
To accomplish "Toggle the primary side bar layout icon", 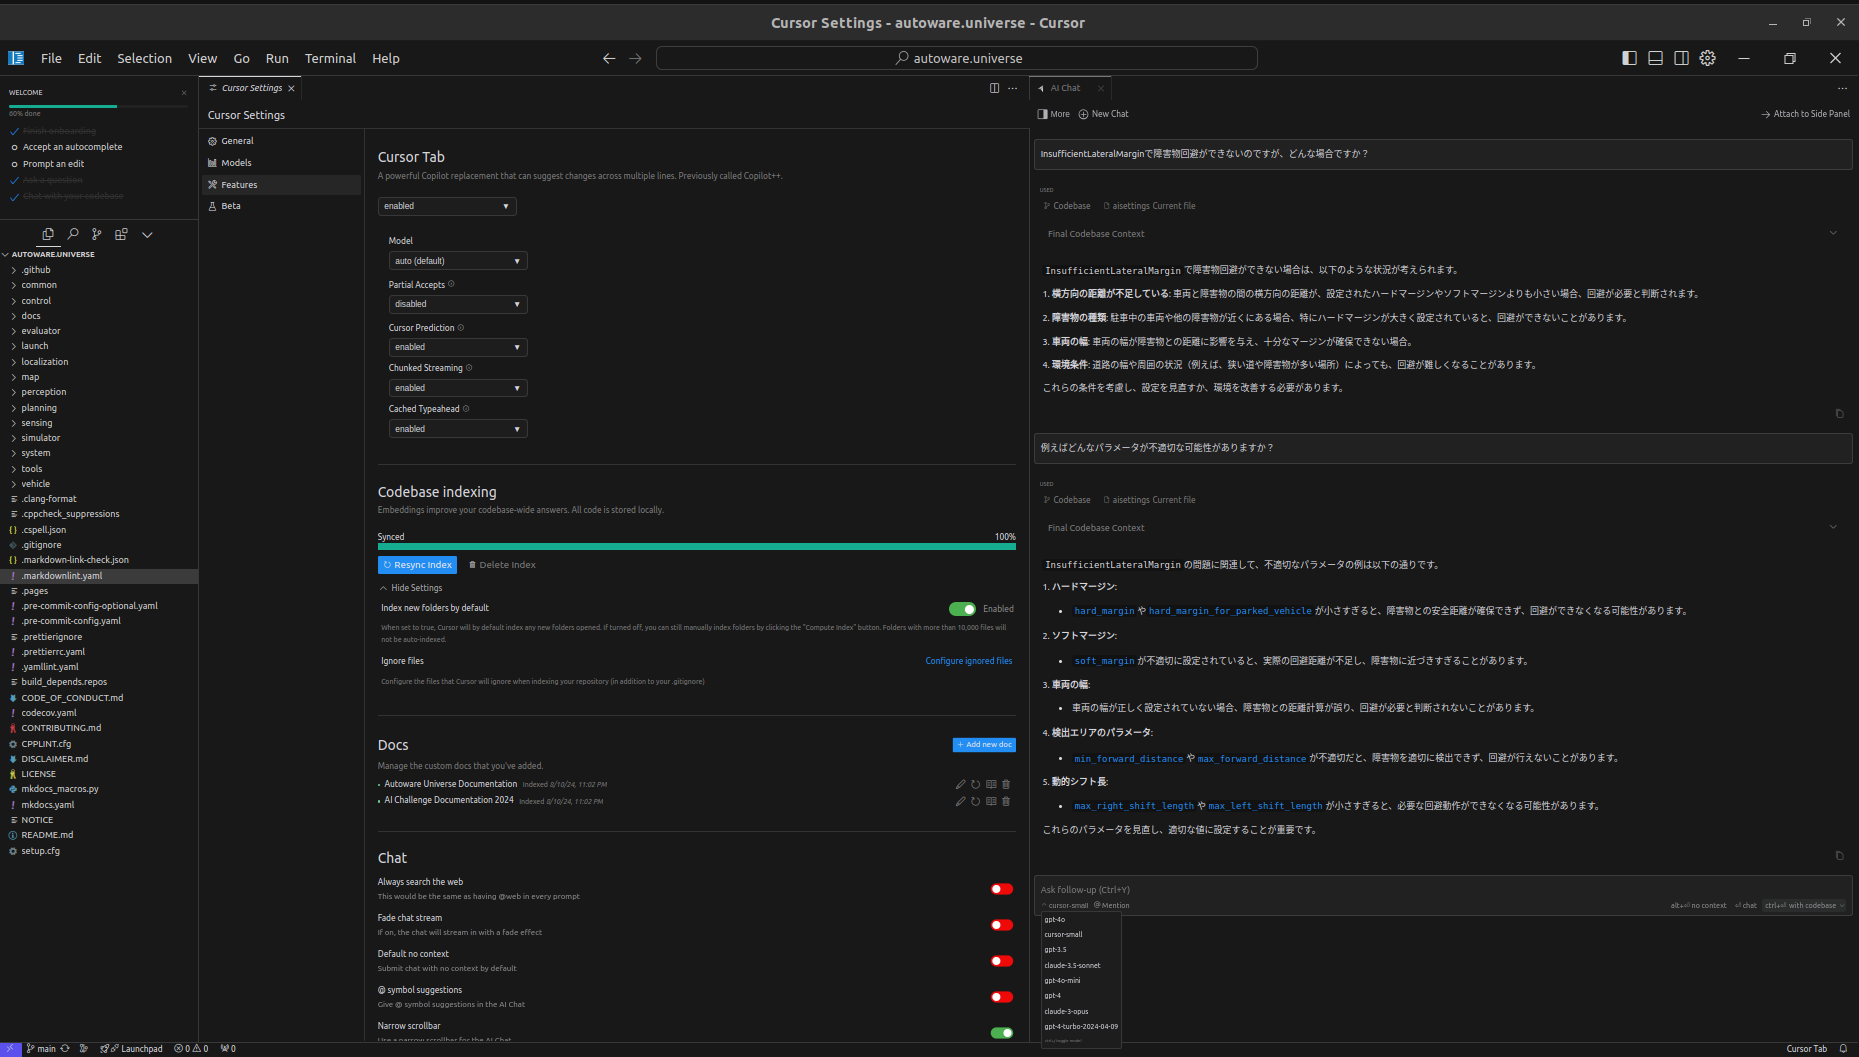I will click(x=1629, y=58).
